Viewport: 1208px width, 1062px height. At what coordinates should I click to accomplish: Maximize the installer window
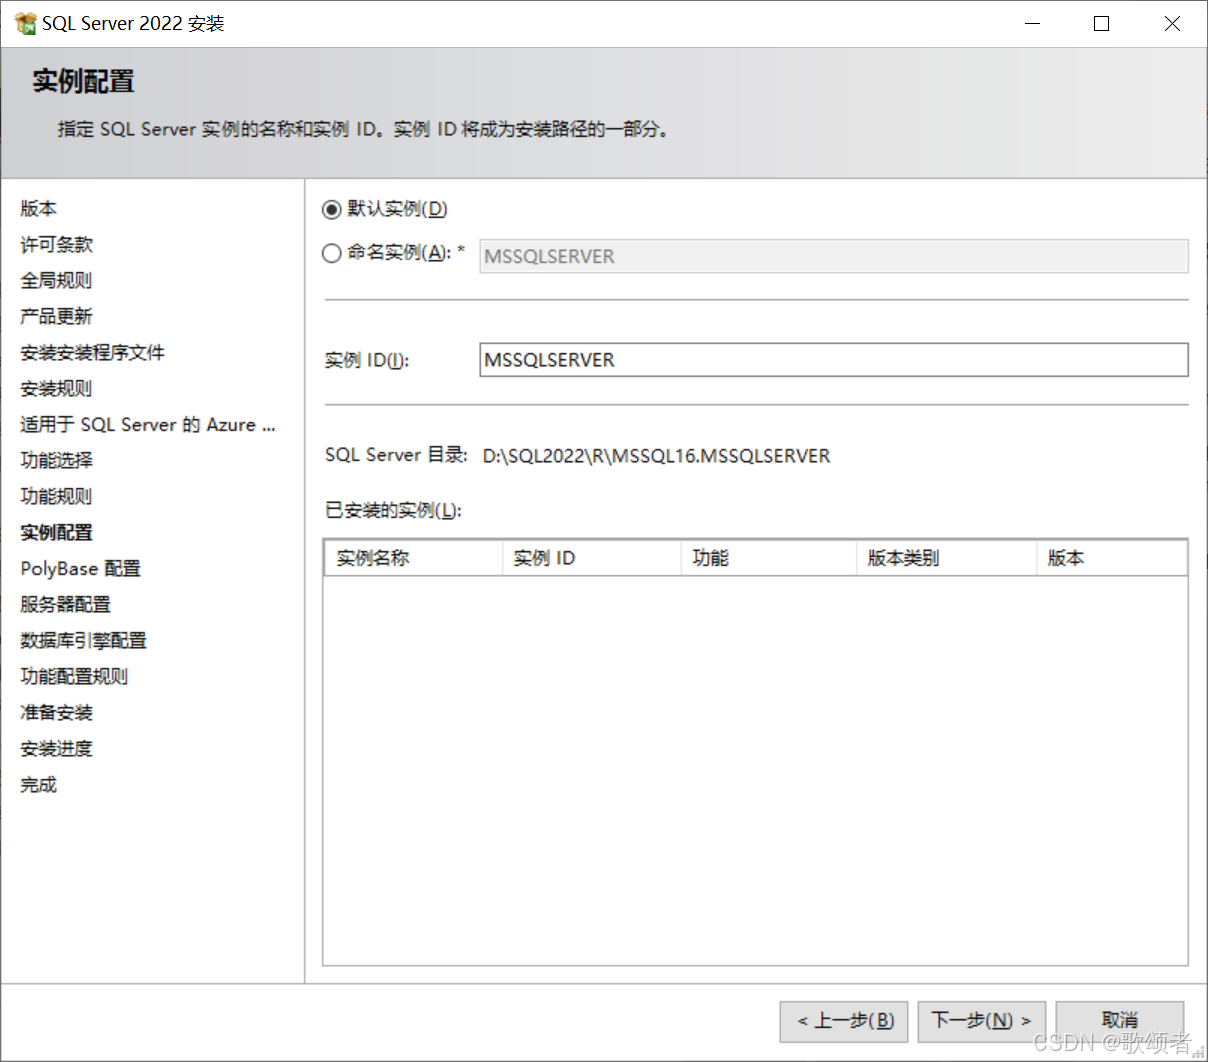pyautogui.click(x=1102, y=23)
